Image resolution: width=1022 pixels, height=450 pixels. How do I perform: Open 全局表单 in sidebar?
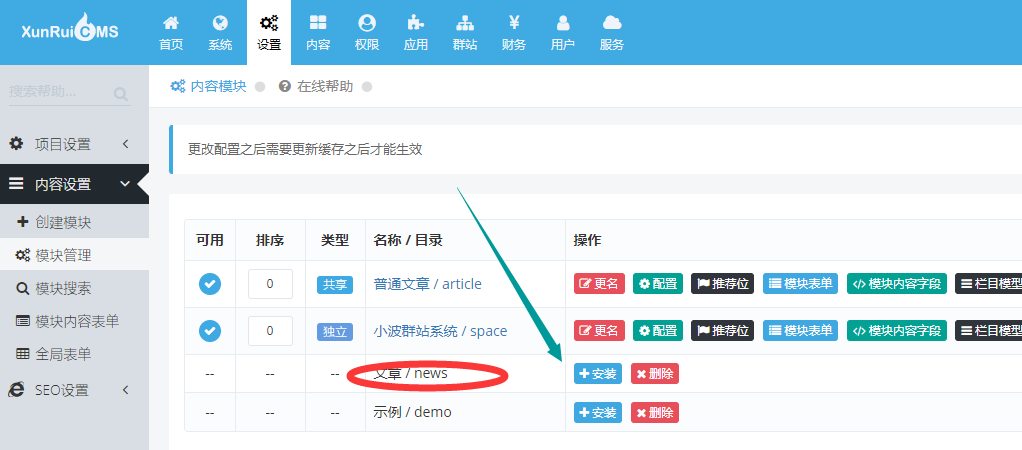pyautogui.click(x=74, y=354)
